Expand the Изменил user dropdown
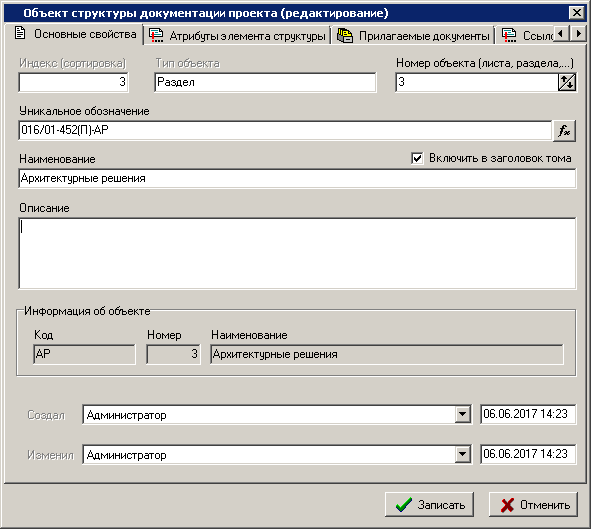 coord(462,454)
